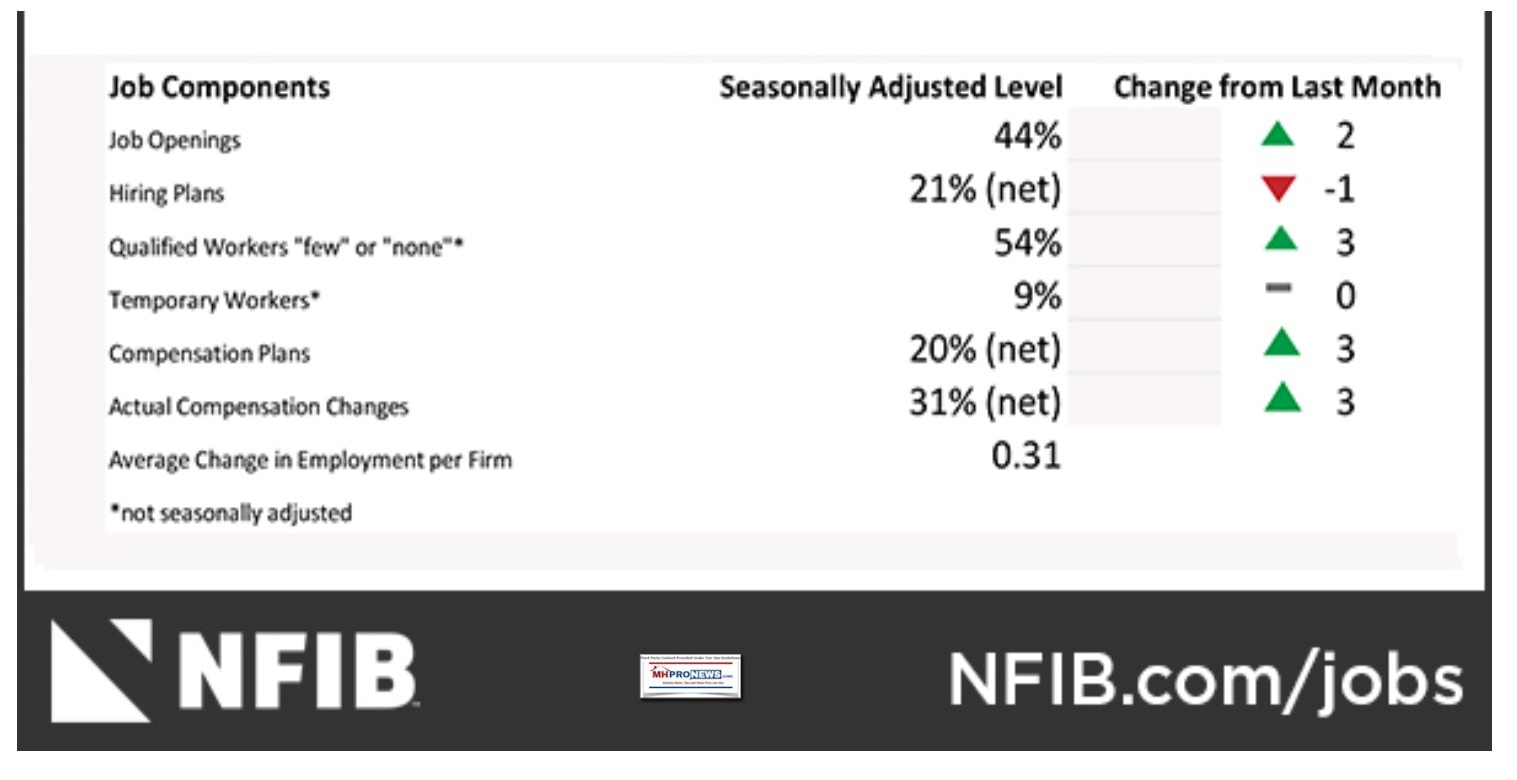Click the green up arrow for Job Openings
1517x780 pixels.
tap(1279, 136)
